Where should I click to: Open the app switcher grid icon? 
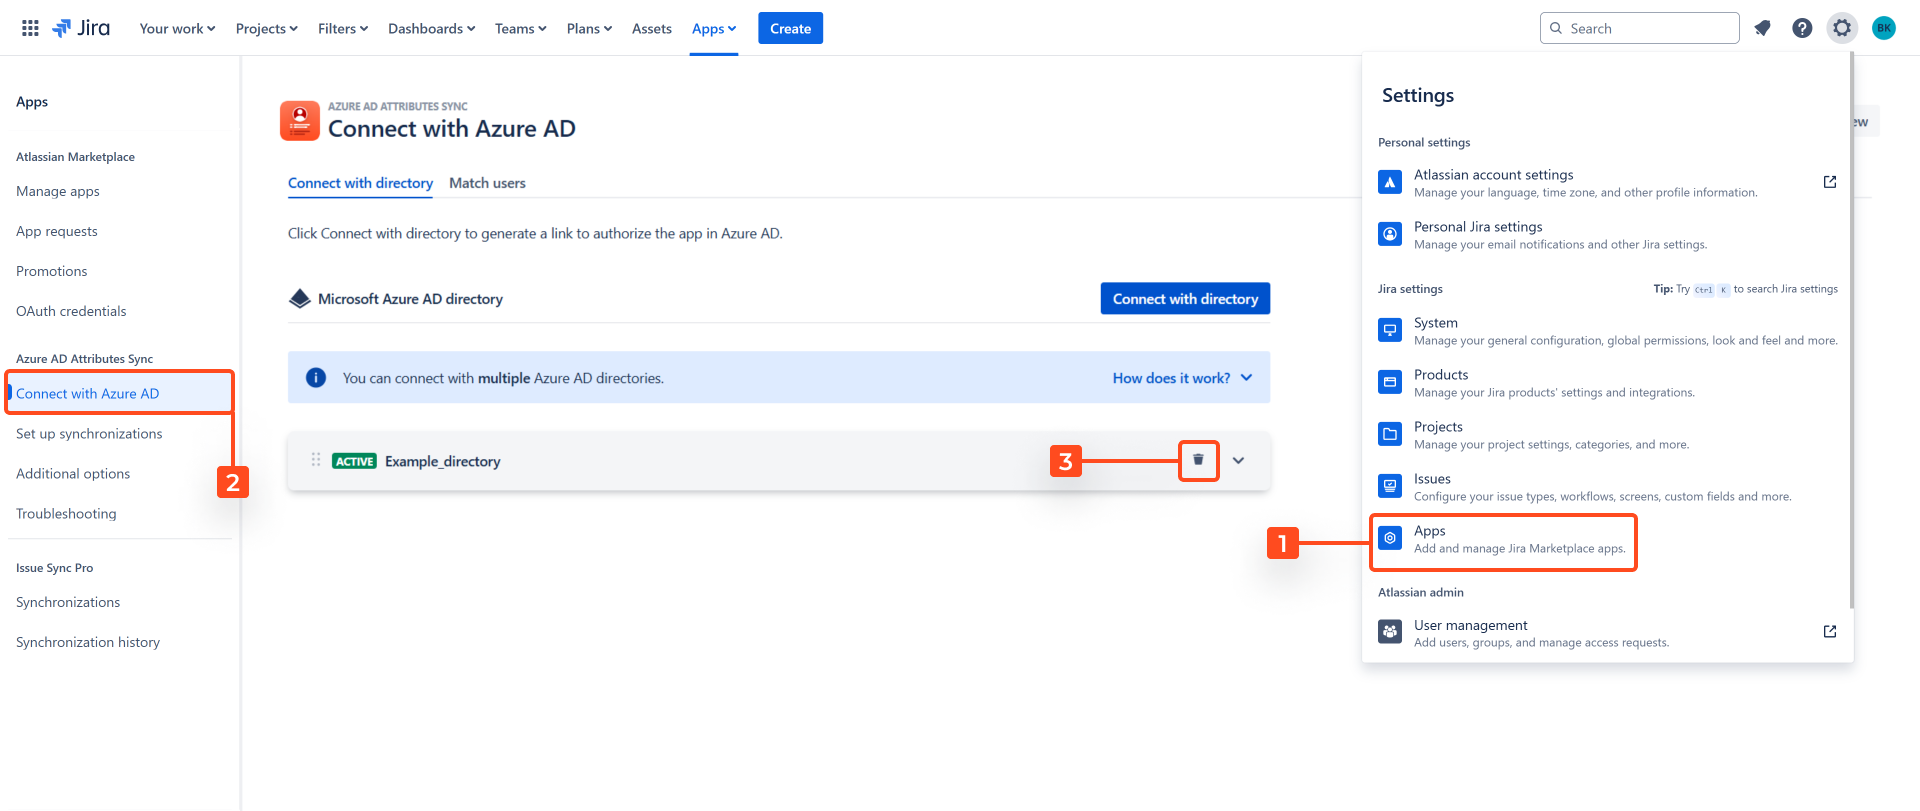[30, 28]
